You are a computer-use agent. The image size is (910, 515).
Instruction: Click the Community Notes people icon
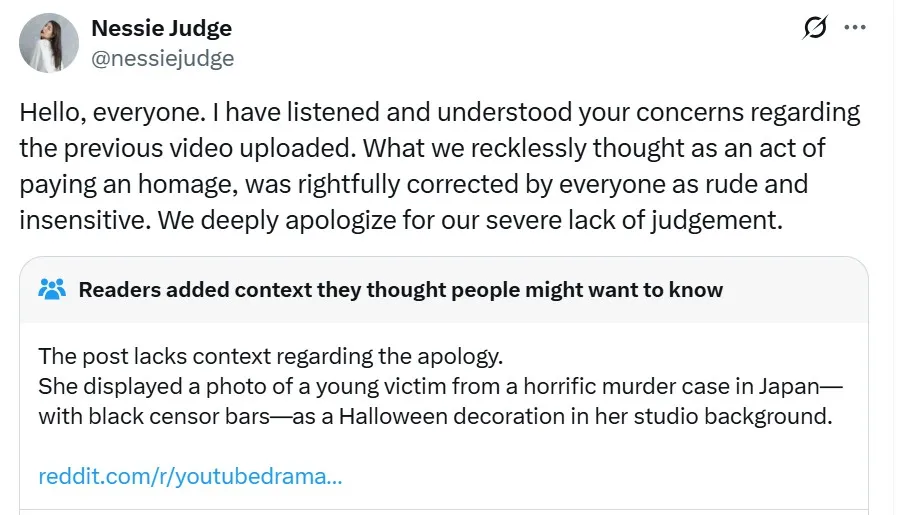coord(51,290)
